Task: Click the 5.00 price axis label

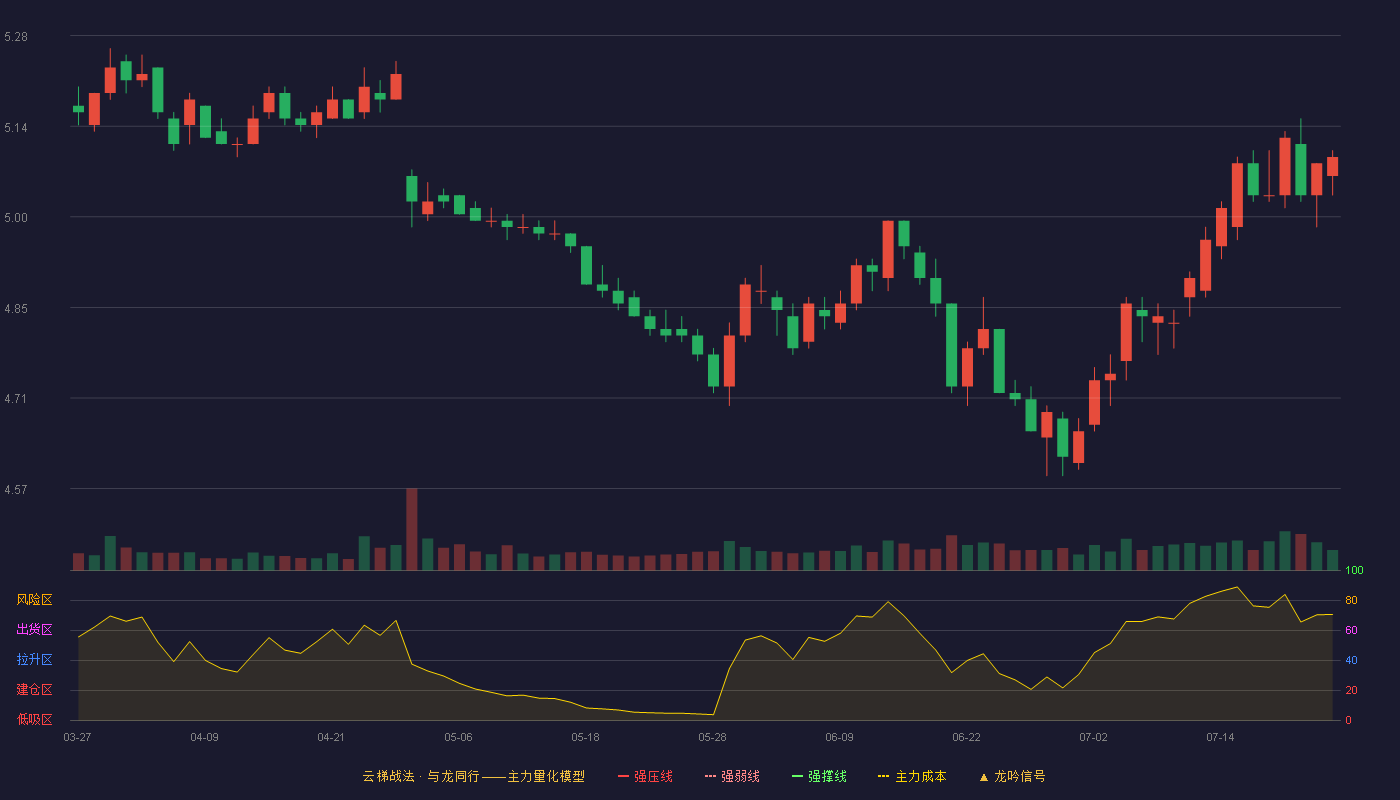Action: [16, 218]
